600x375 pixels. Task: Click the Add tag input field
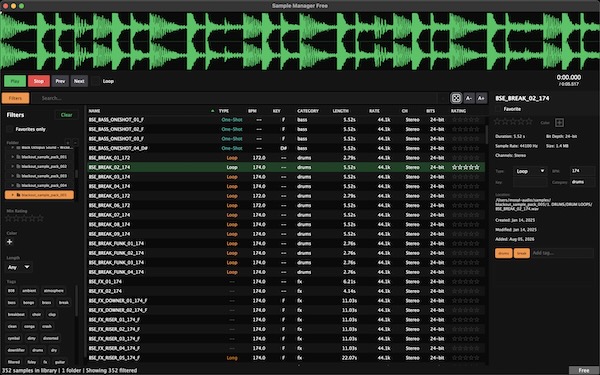(562, 253)
